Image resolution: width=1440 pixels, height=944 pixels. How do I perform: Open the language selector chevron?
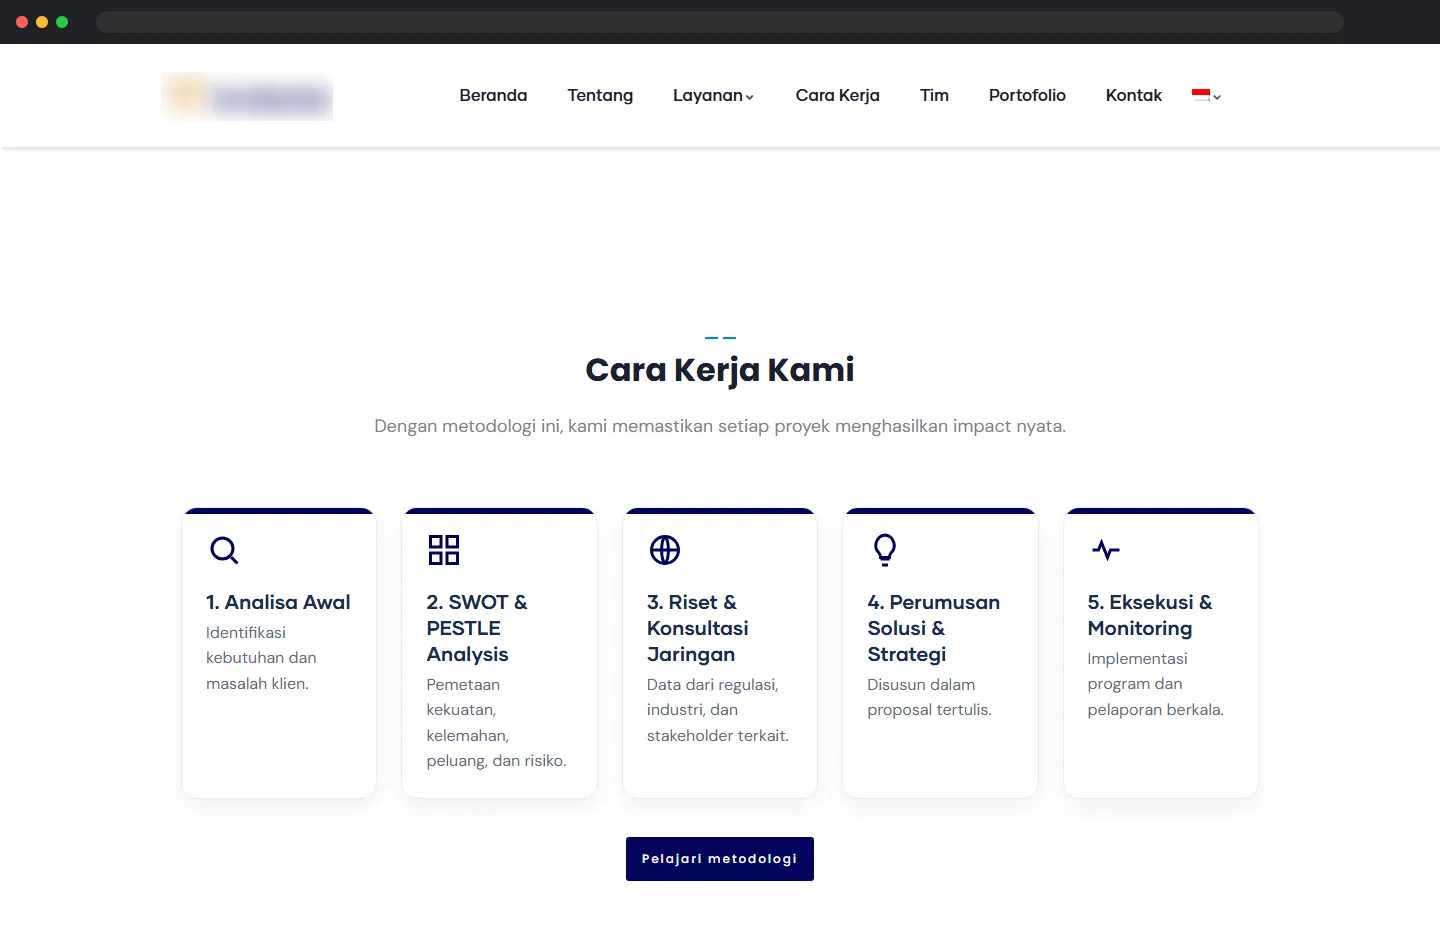tap(1217, 97)
